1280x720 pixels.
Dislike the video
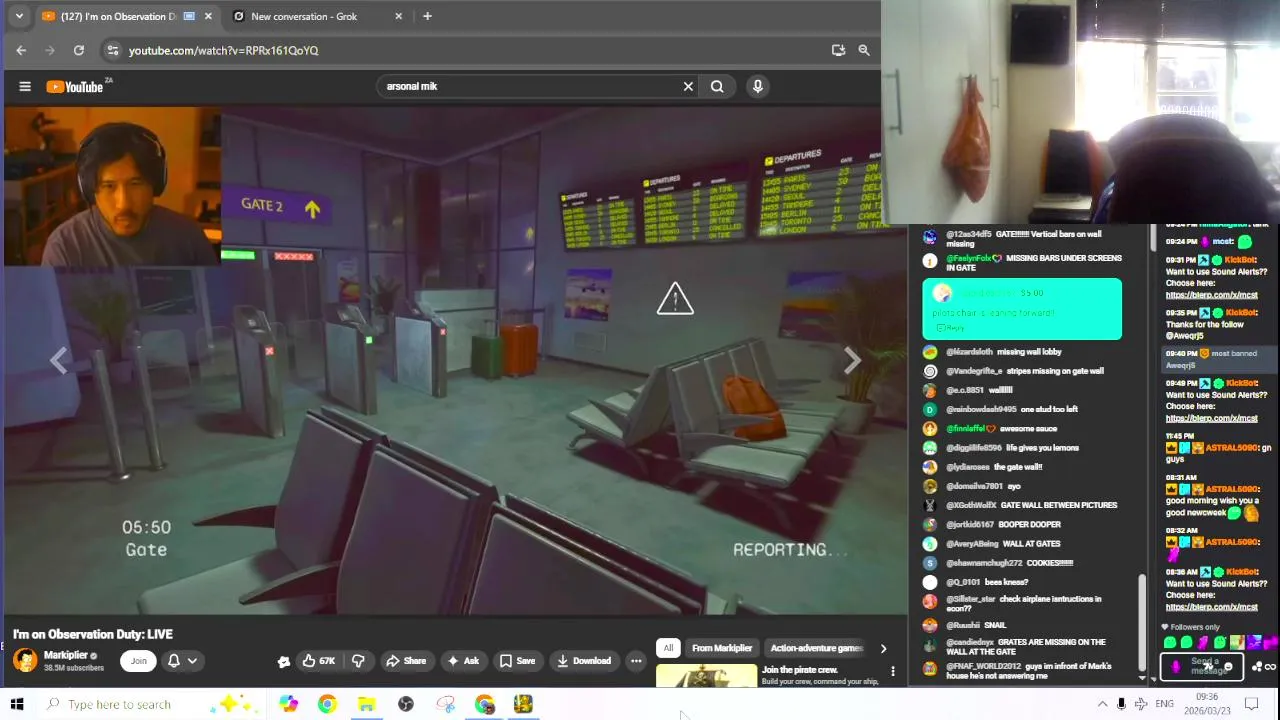point(358,660)
